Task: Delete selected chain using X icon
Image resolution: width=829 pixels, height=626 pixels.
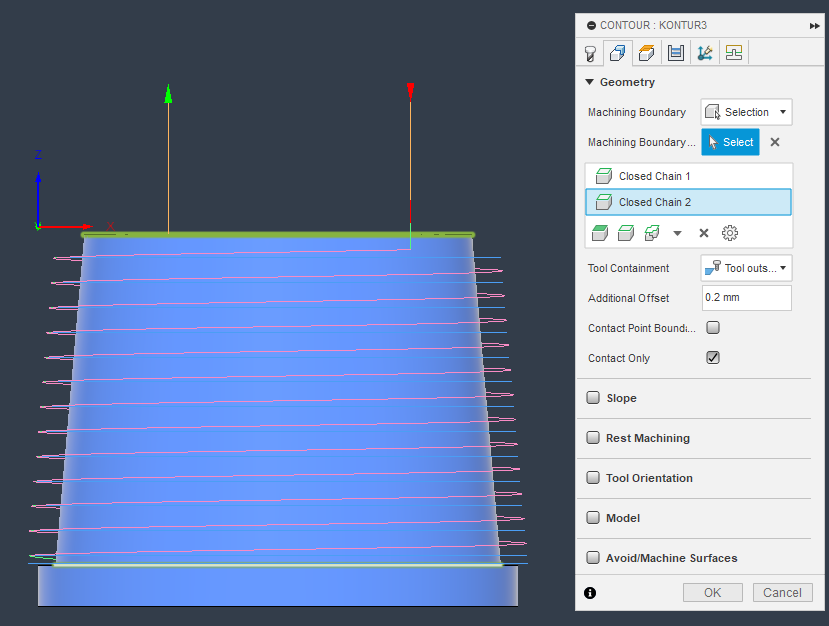Action: 704,233
